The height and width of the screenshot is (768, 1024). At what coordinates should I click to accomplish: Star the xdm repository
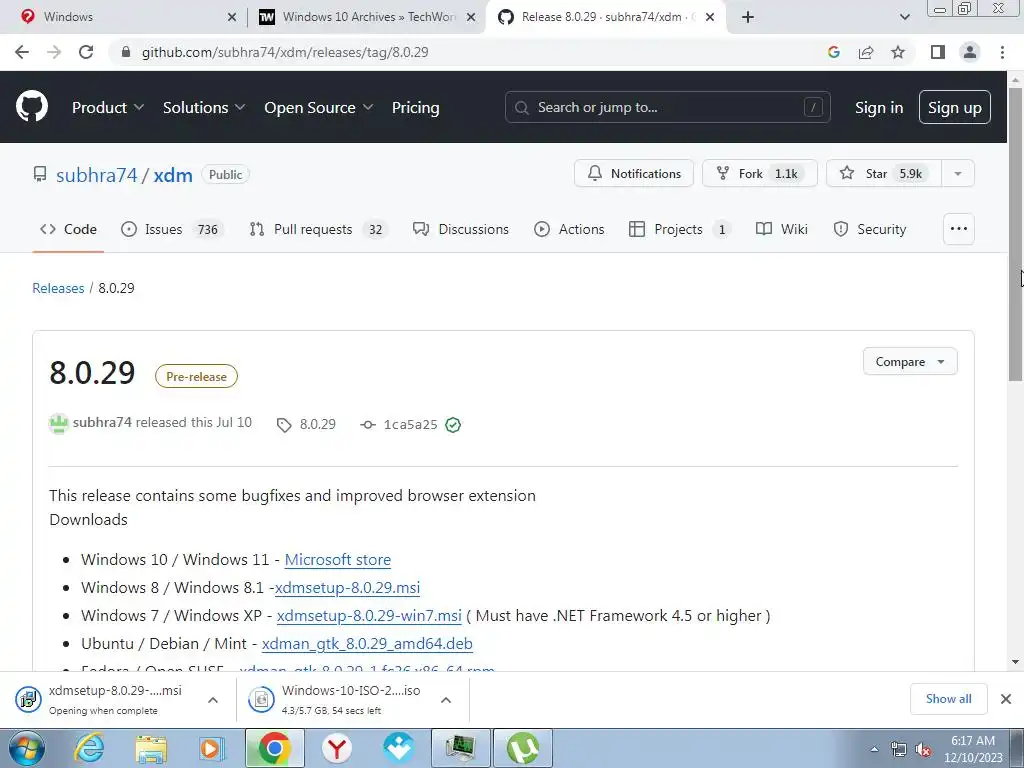click(x=884, y=174)
